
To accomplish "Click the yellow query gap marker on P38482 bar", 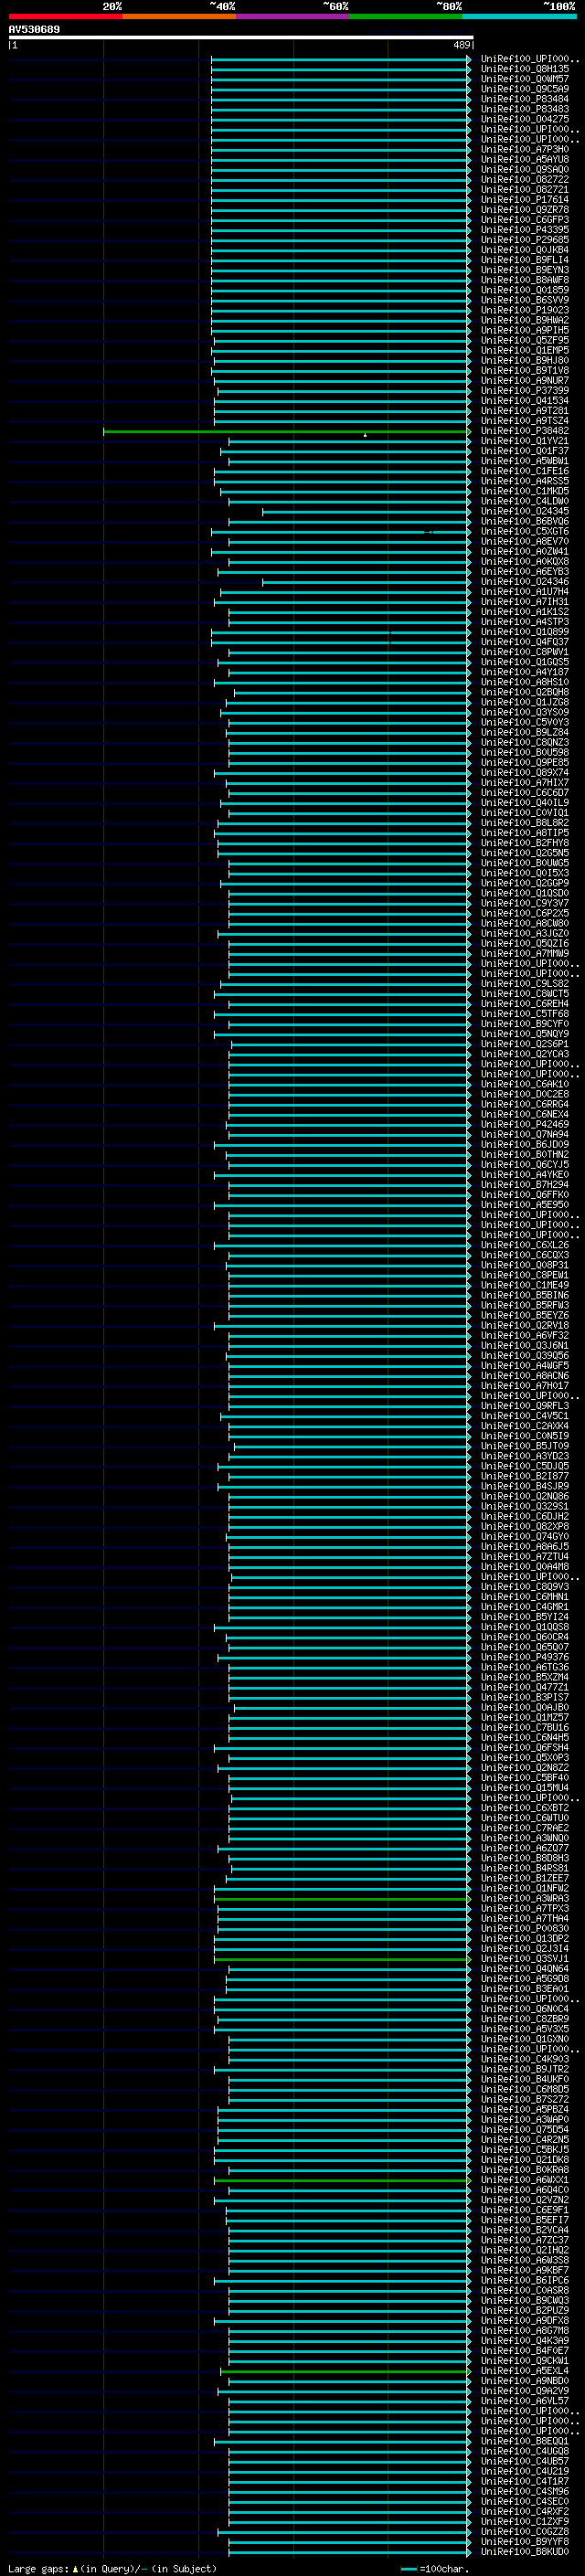I will (x=365, y=435).
